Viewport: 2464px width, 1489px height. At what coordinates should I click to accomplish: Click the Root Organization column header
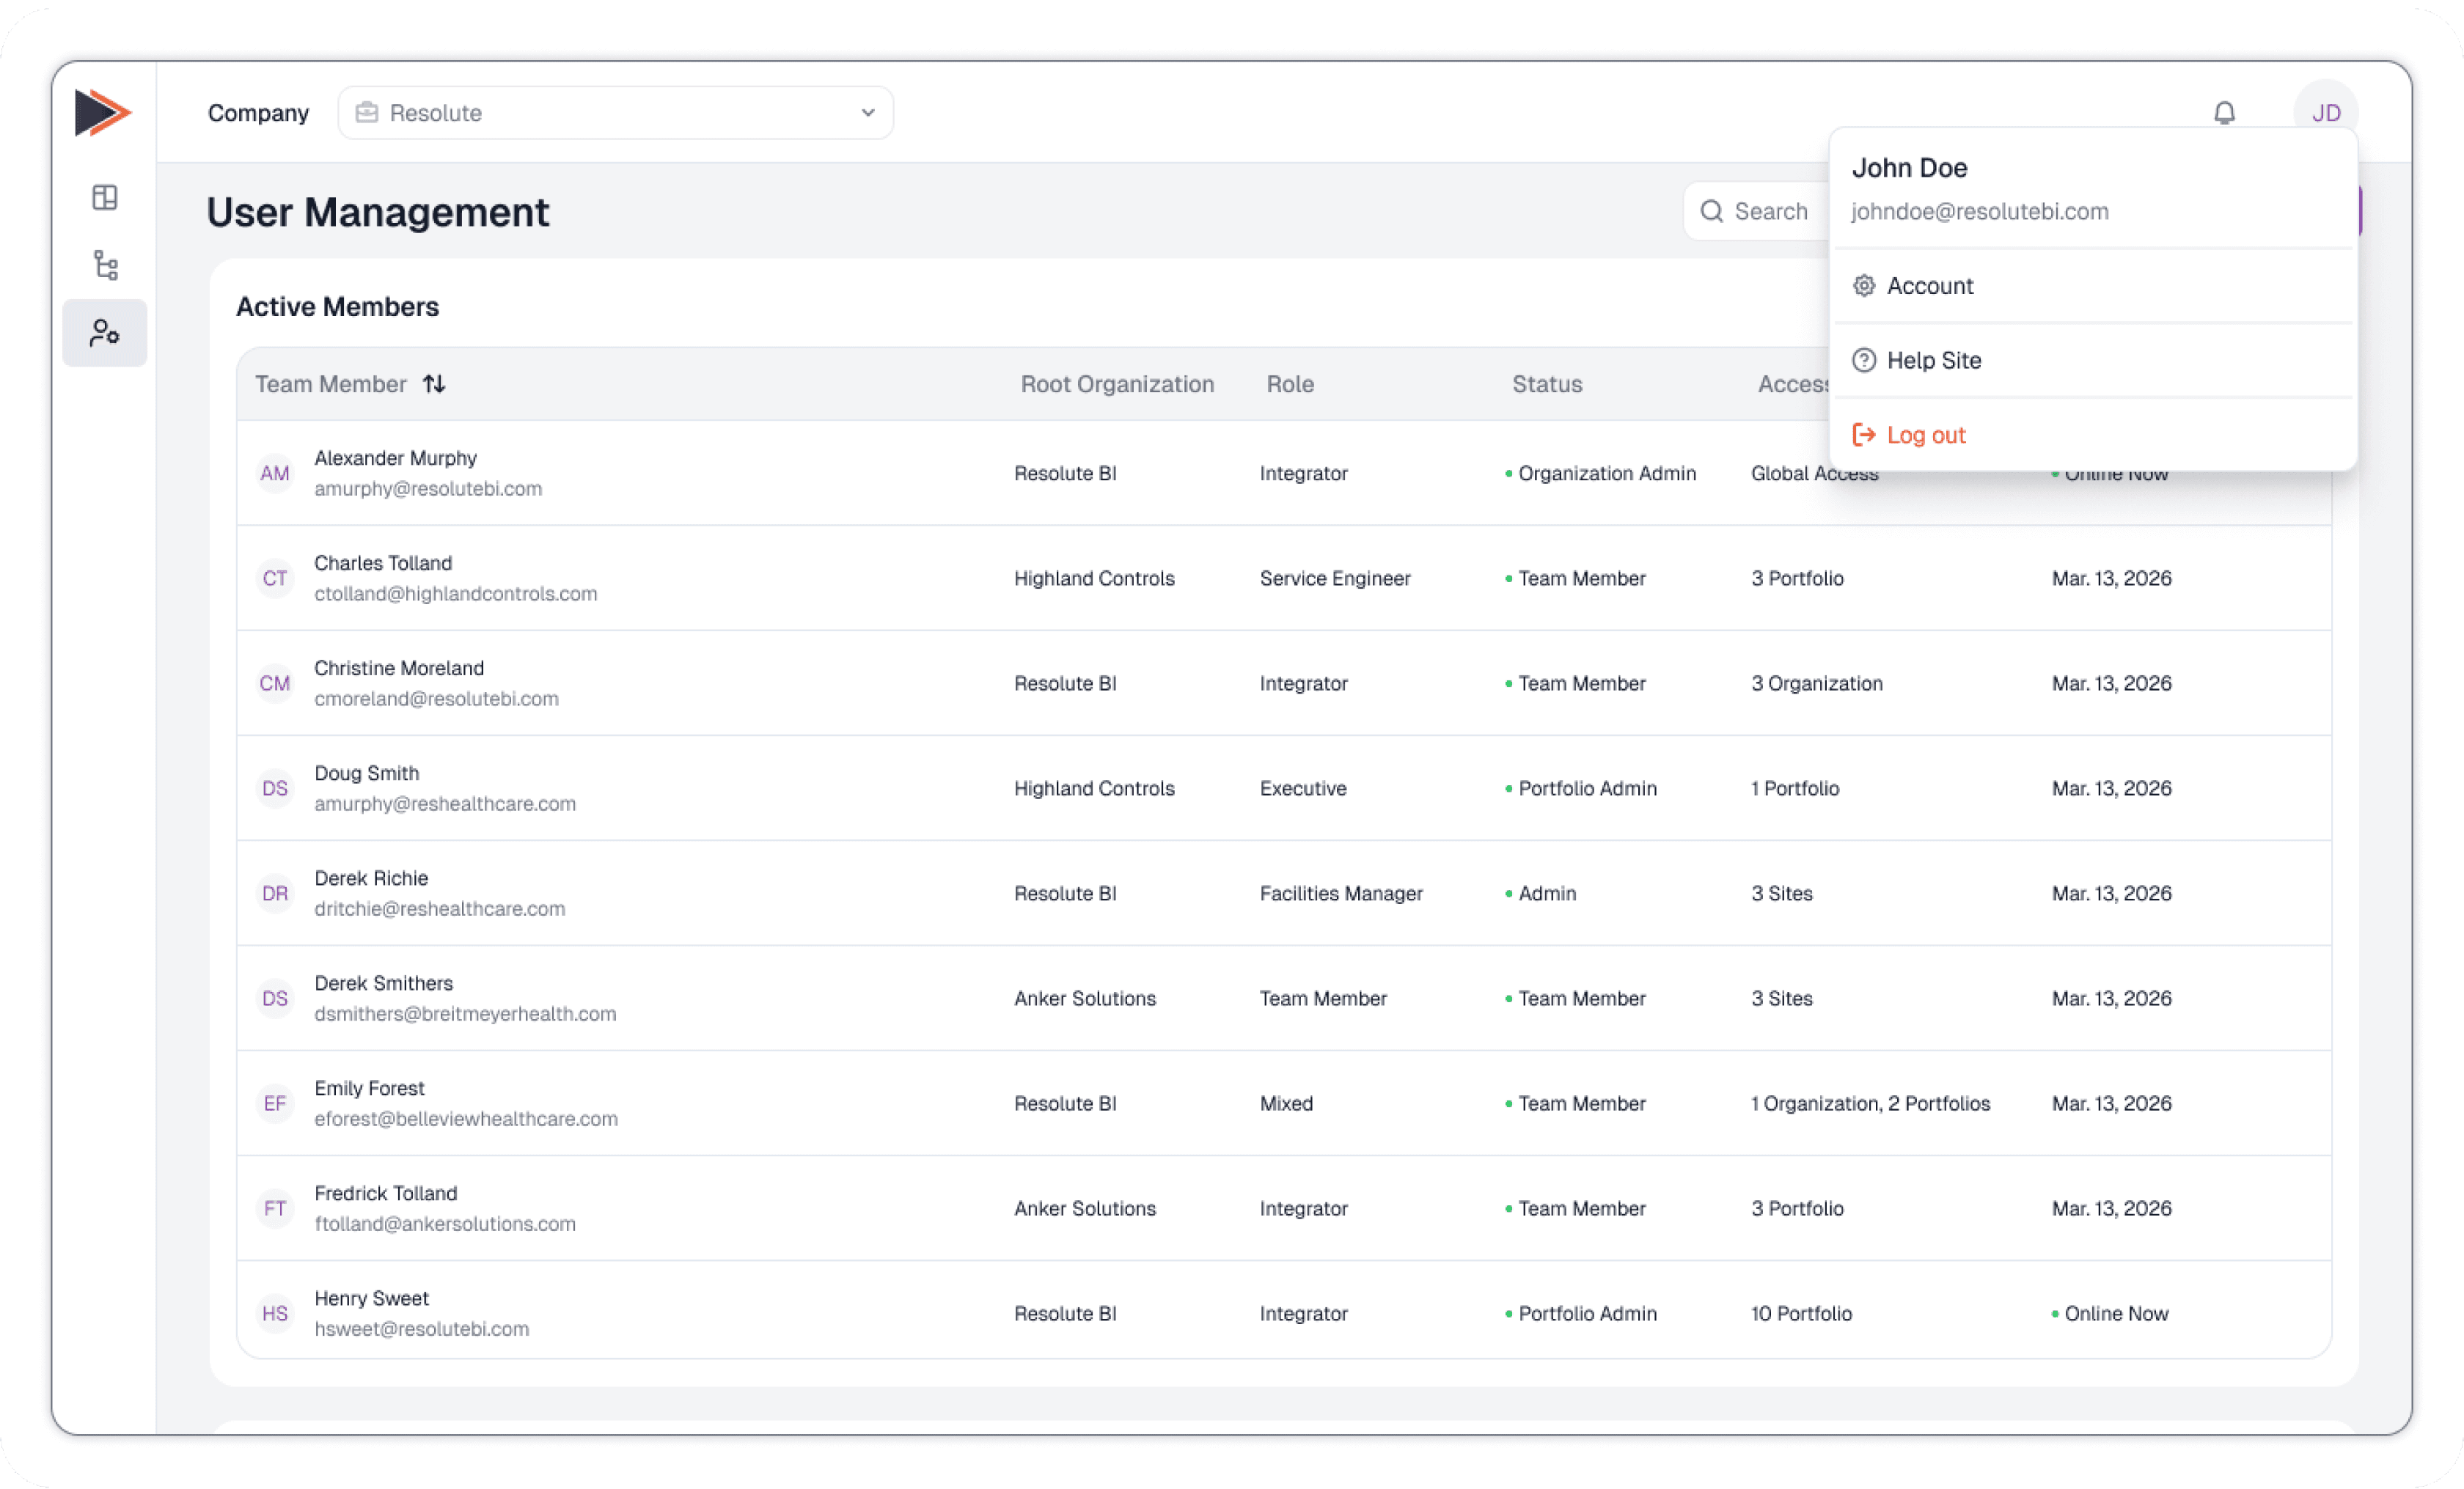coord(1117,384)
